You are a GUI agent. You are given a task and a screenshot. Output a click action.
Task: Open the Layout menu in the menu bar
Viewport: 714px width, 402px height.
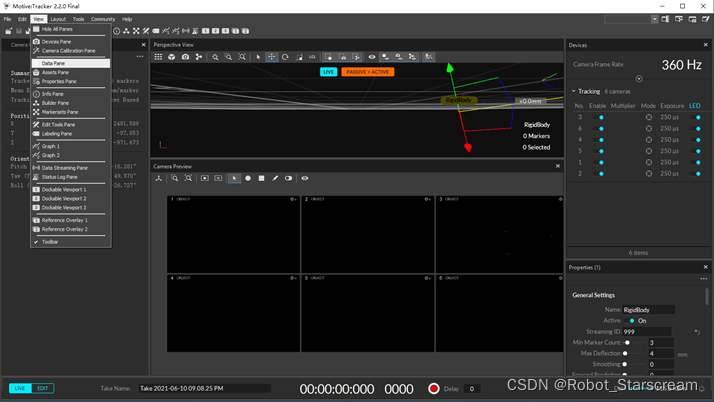tap(58, 19)
